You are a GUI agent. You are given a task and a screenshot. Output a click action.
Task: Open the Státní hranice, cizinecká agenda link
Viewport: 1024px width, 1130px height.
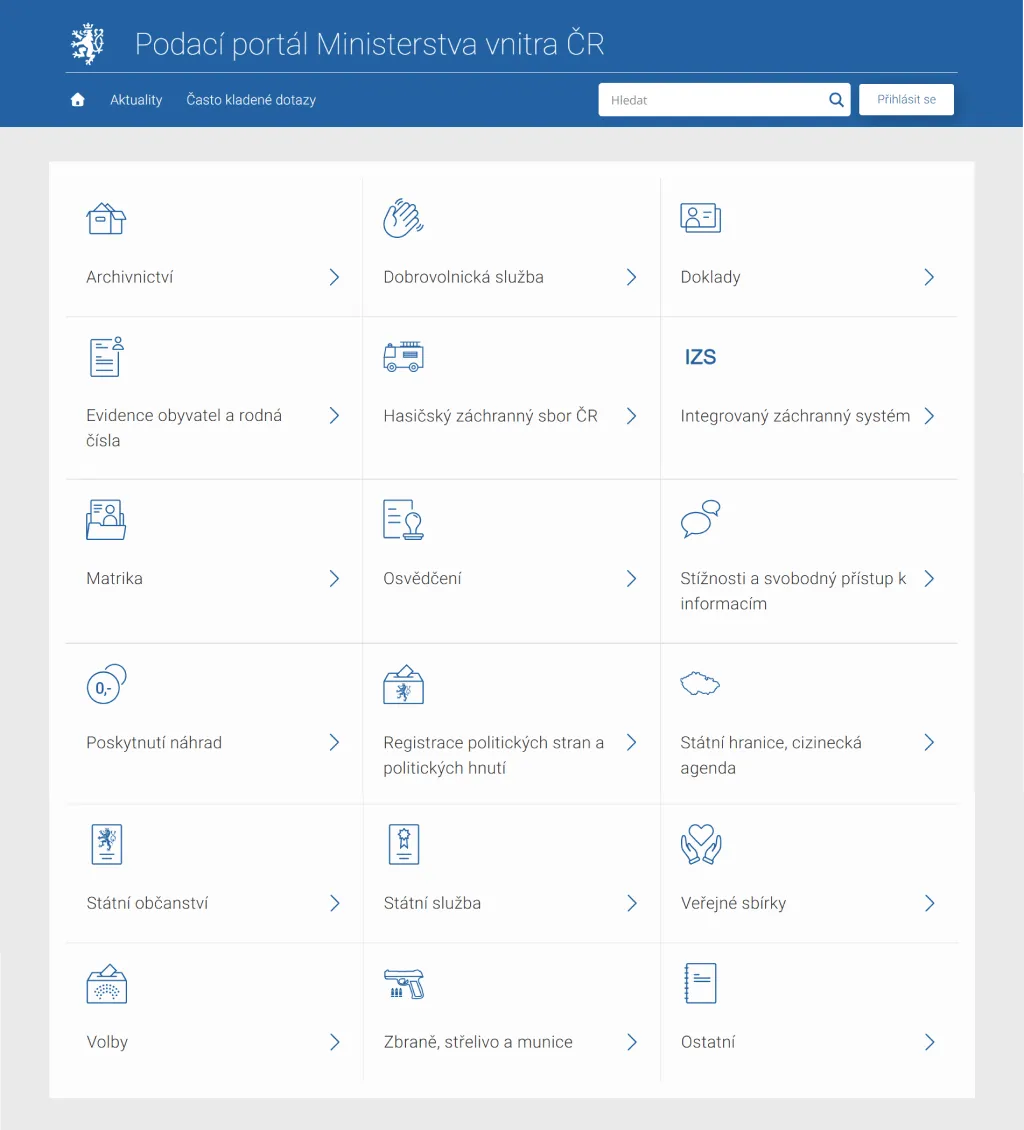[771, 755]
